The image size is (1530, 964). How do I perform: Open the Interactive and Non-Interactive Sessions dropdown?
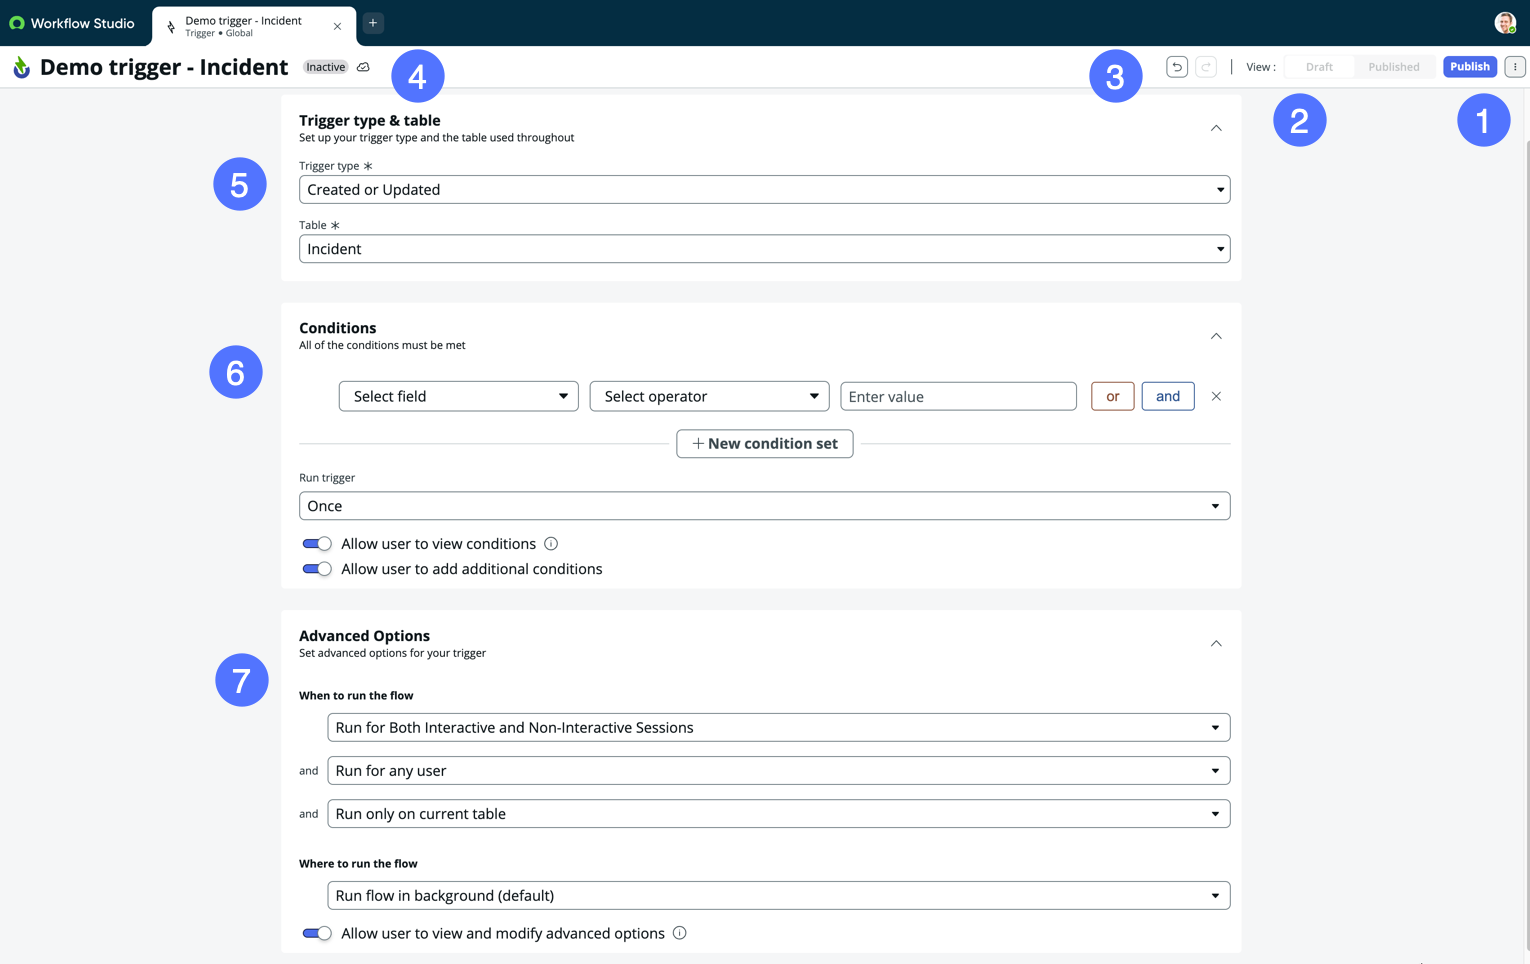click(778, 728)
